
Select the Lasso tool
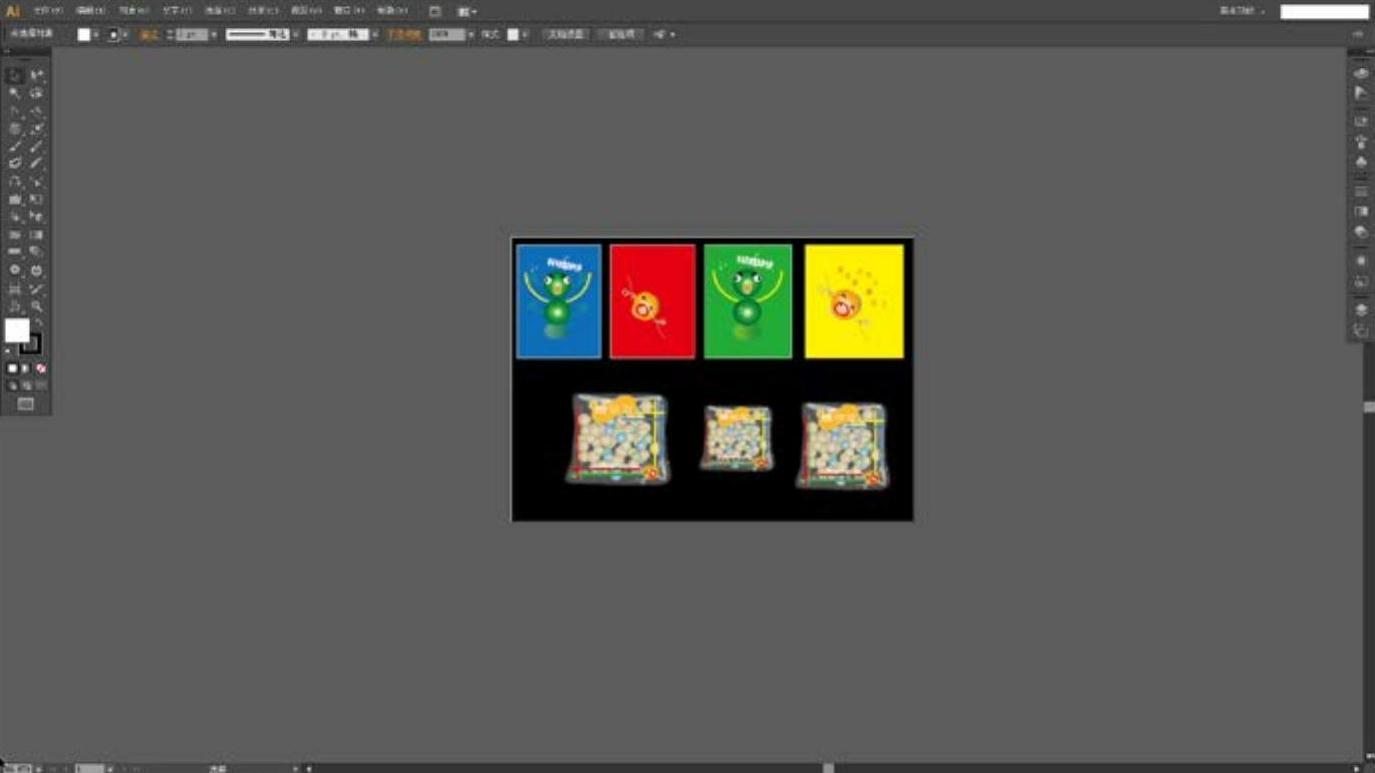(36, 93)
